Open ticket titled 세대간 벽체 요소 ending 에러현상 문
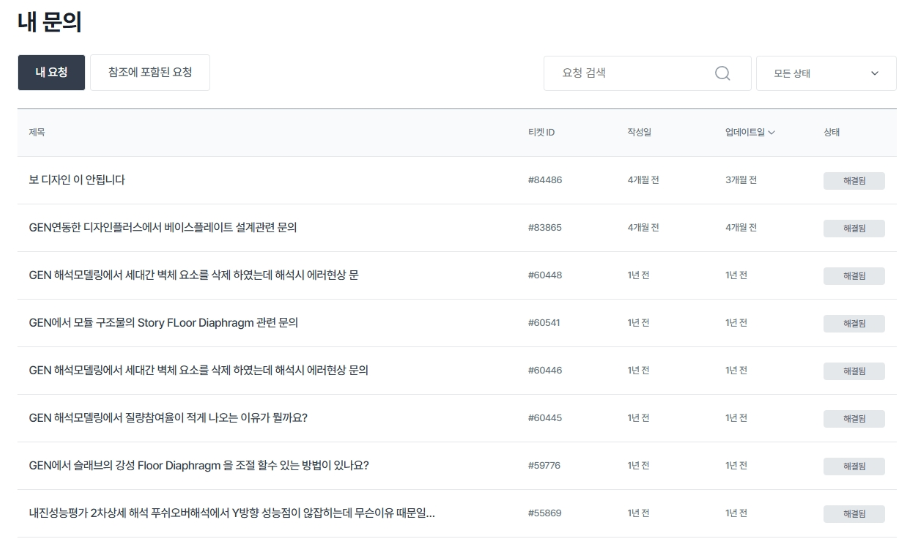The width and height of the screenshot is (911, 548). click(x=193, y=275)
